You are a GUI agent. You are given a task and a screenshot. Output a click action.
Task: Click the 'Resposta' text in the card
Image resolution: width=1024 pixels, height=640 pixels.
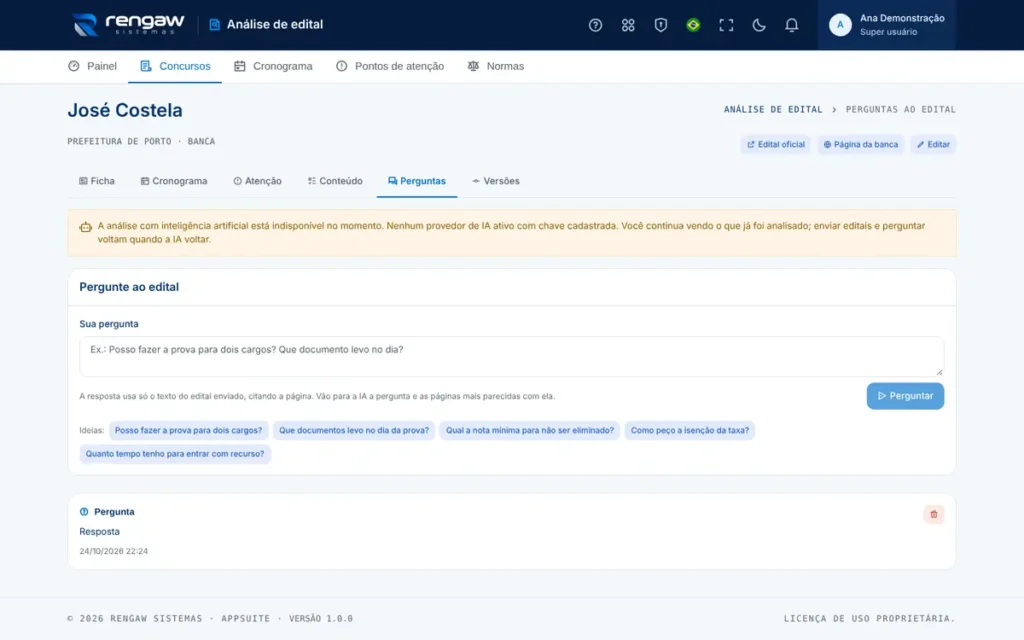coord(99,532)
